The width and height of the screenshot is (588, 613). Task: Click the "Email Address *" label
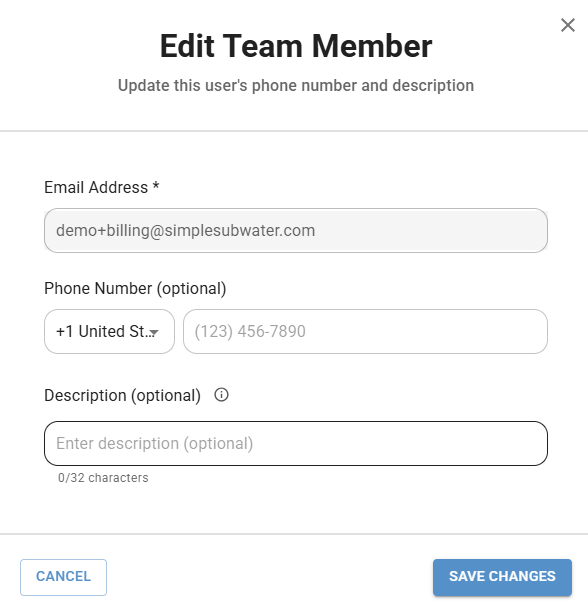[x=102, y=187]
